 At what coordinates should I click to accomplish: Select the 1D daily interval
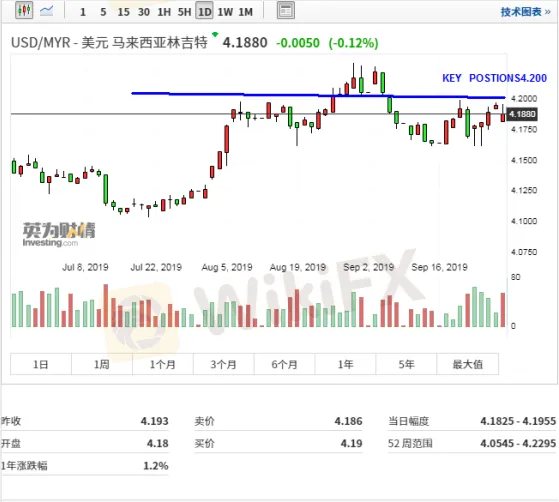205,12
